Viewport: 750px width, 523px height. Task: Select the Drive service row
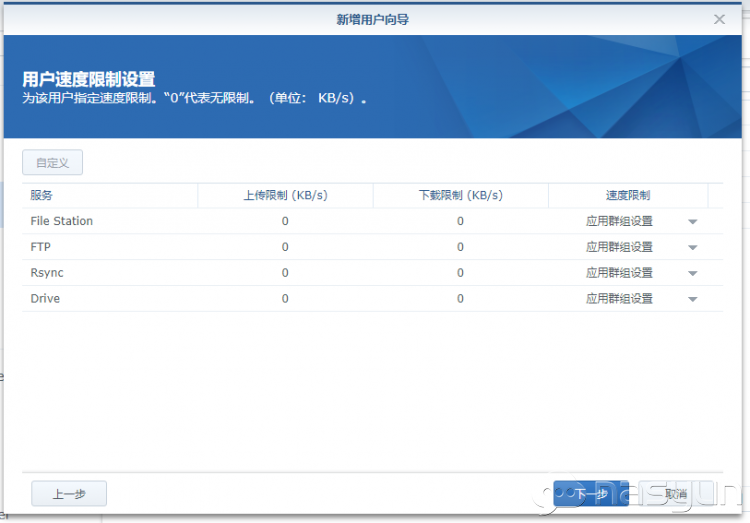(x=372, y=299)
